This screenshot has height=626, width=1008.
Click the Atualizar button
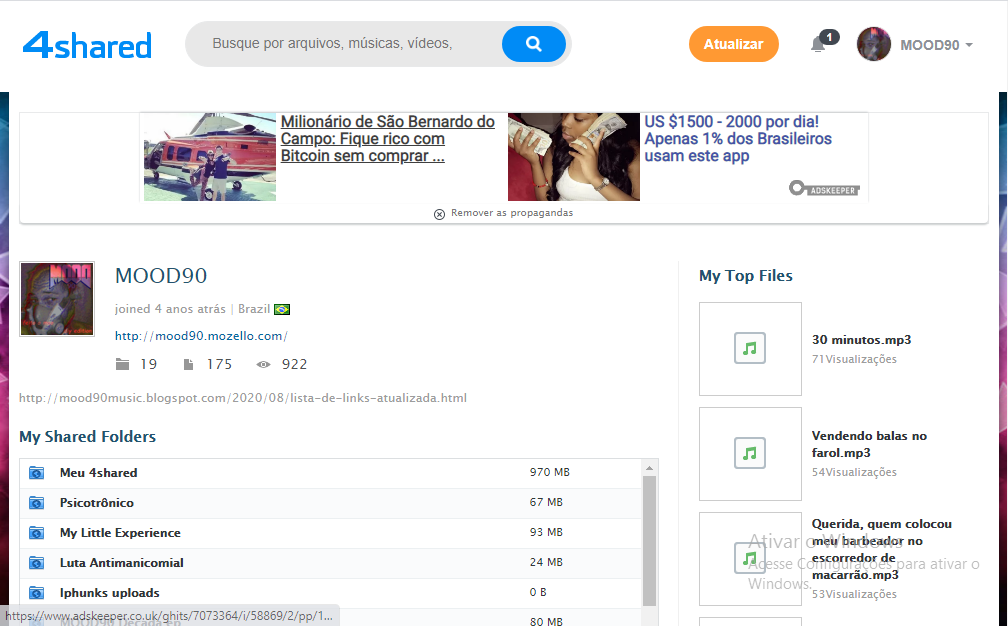pyautogui.click(x=734, y=44)
